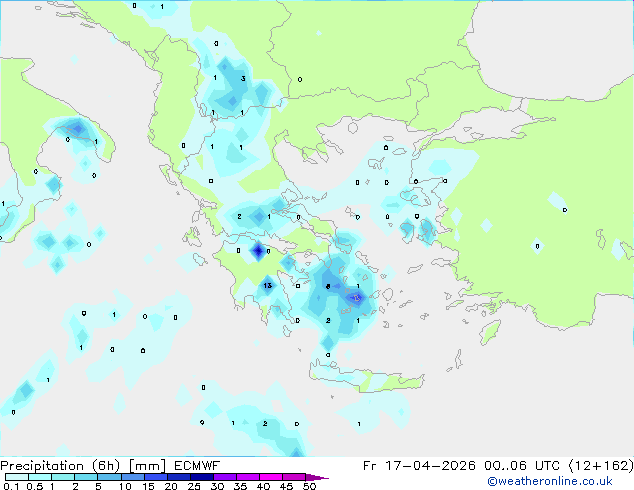Click the 5–10 mm legend swatch
This screenshot has width=634, height=490.
[110, 477]
